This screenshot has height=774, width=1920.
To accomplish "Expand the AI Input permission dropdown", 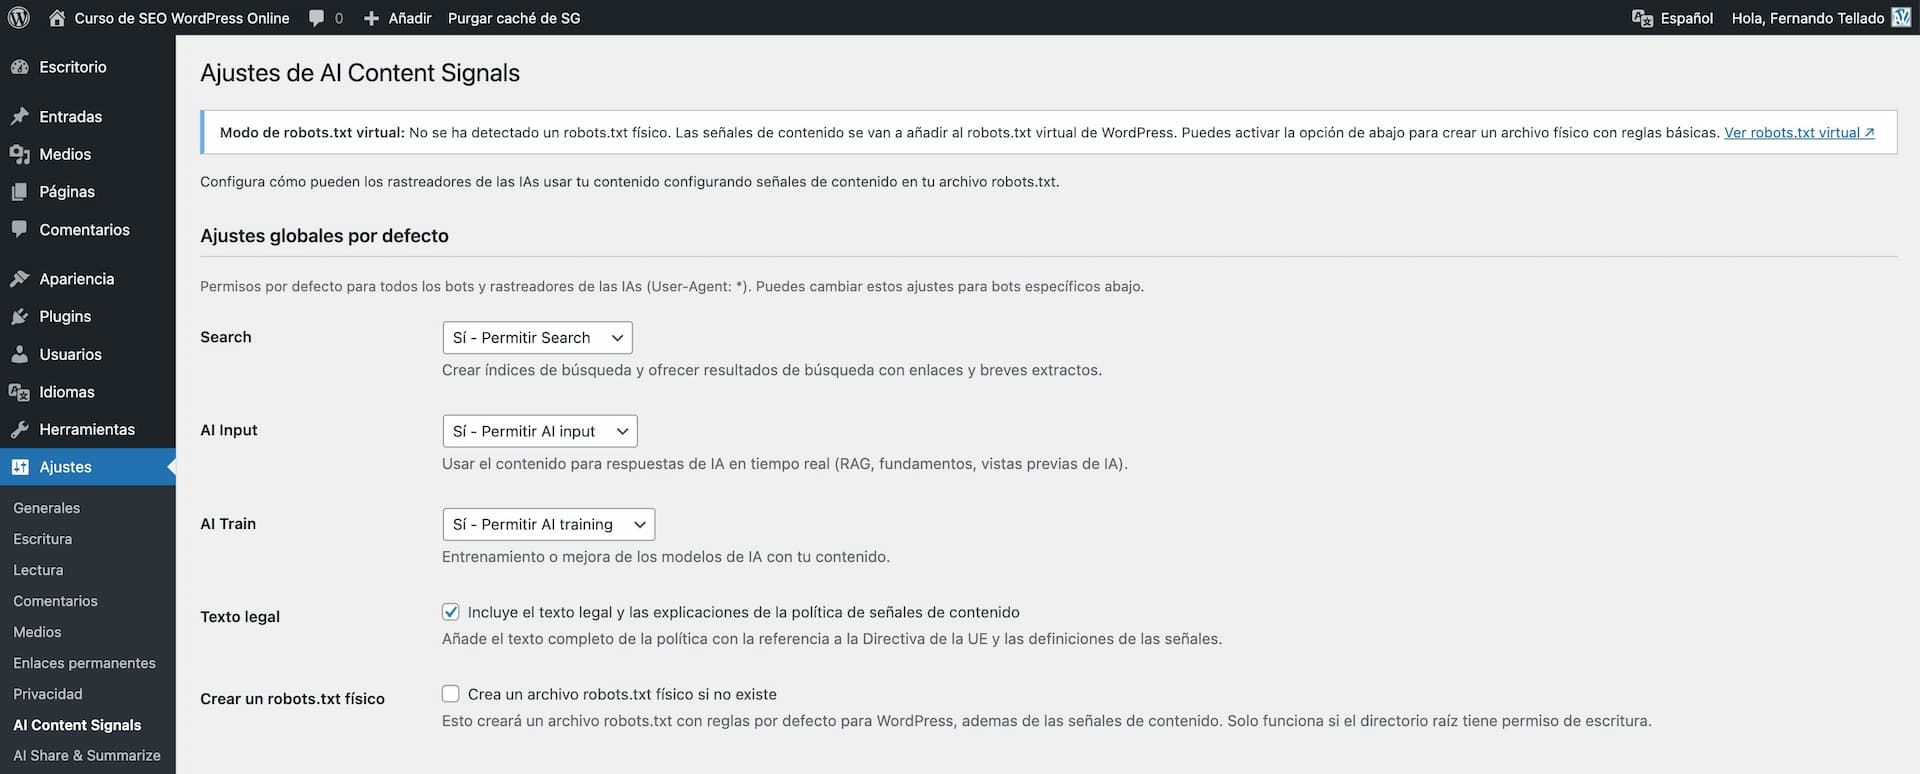I will click(539, 431).
